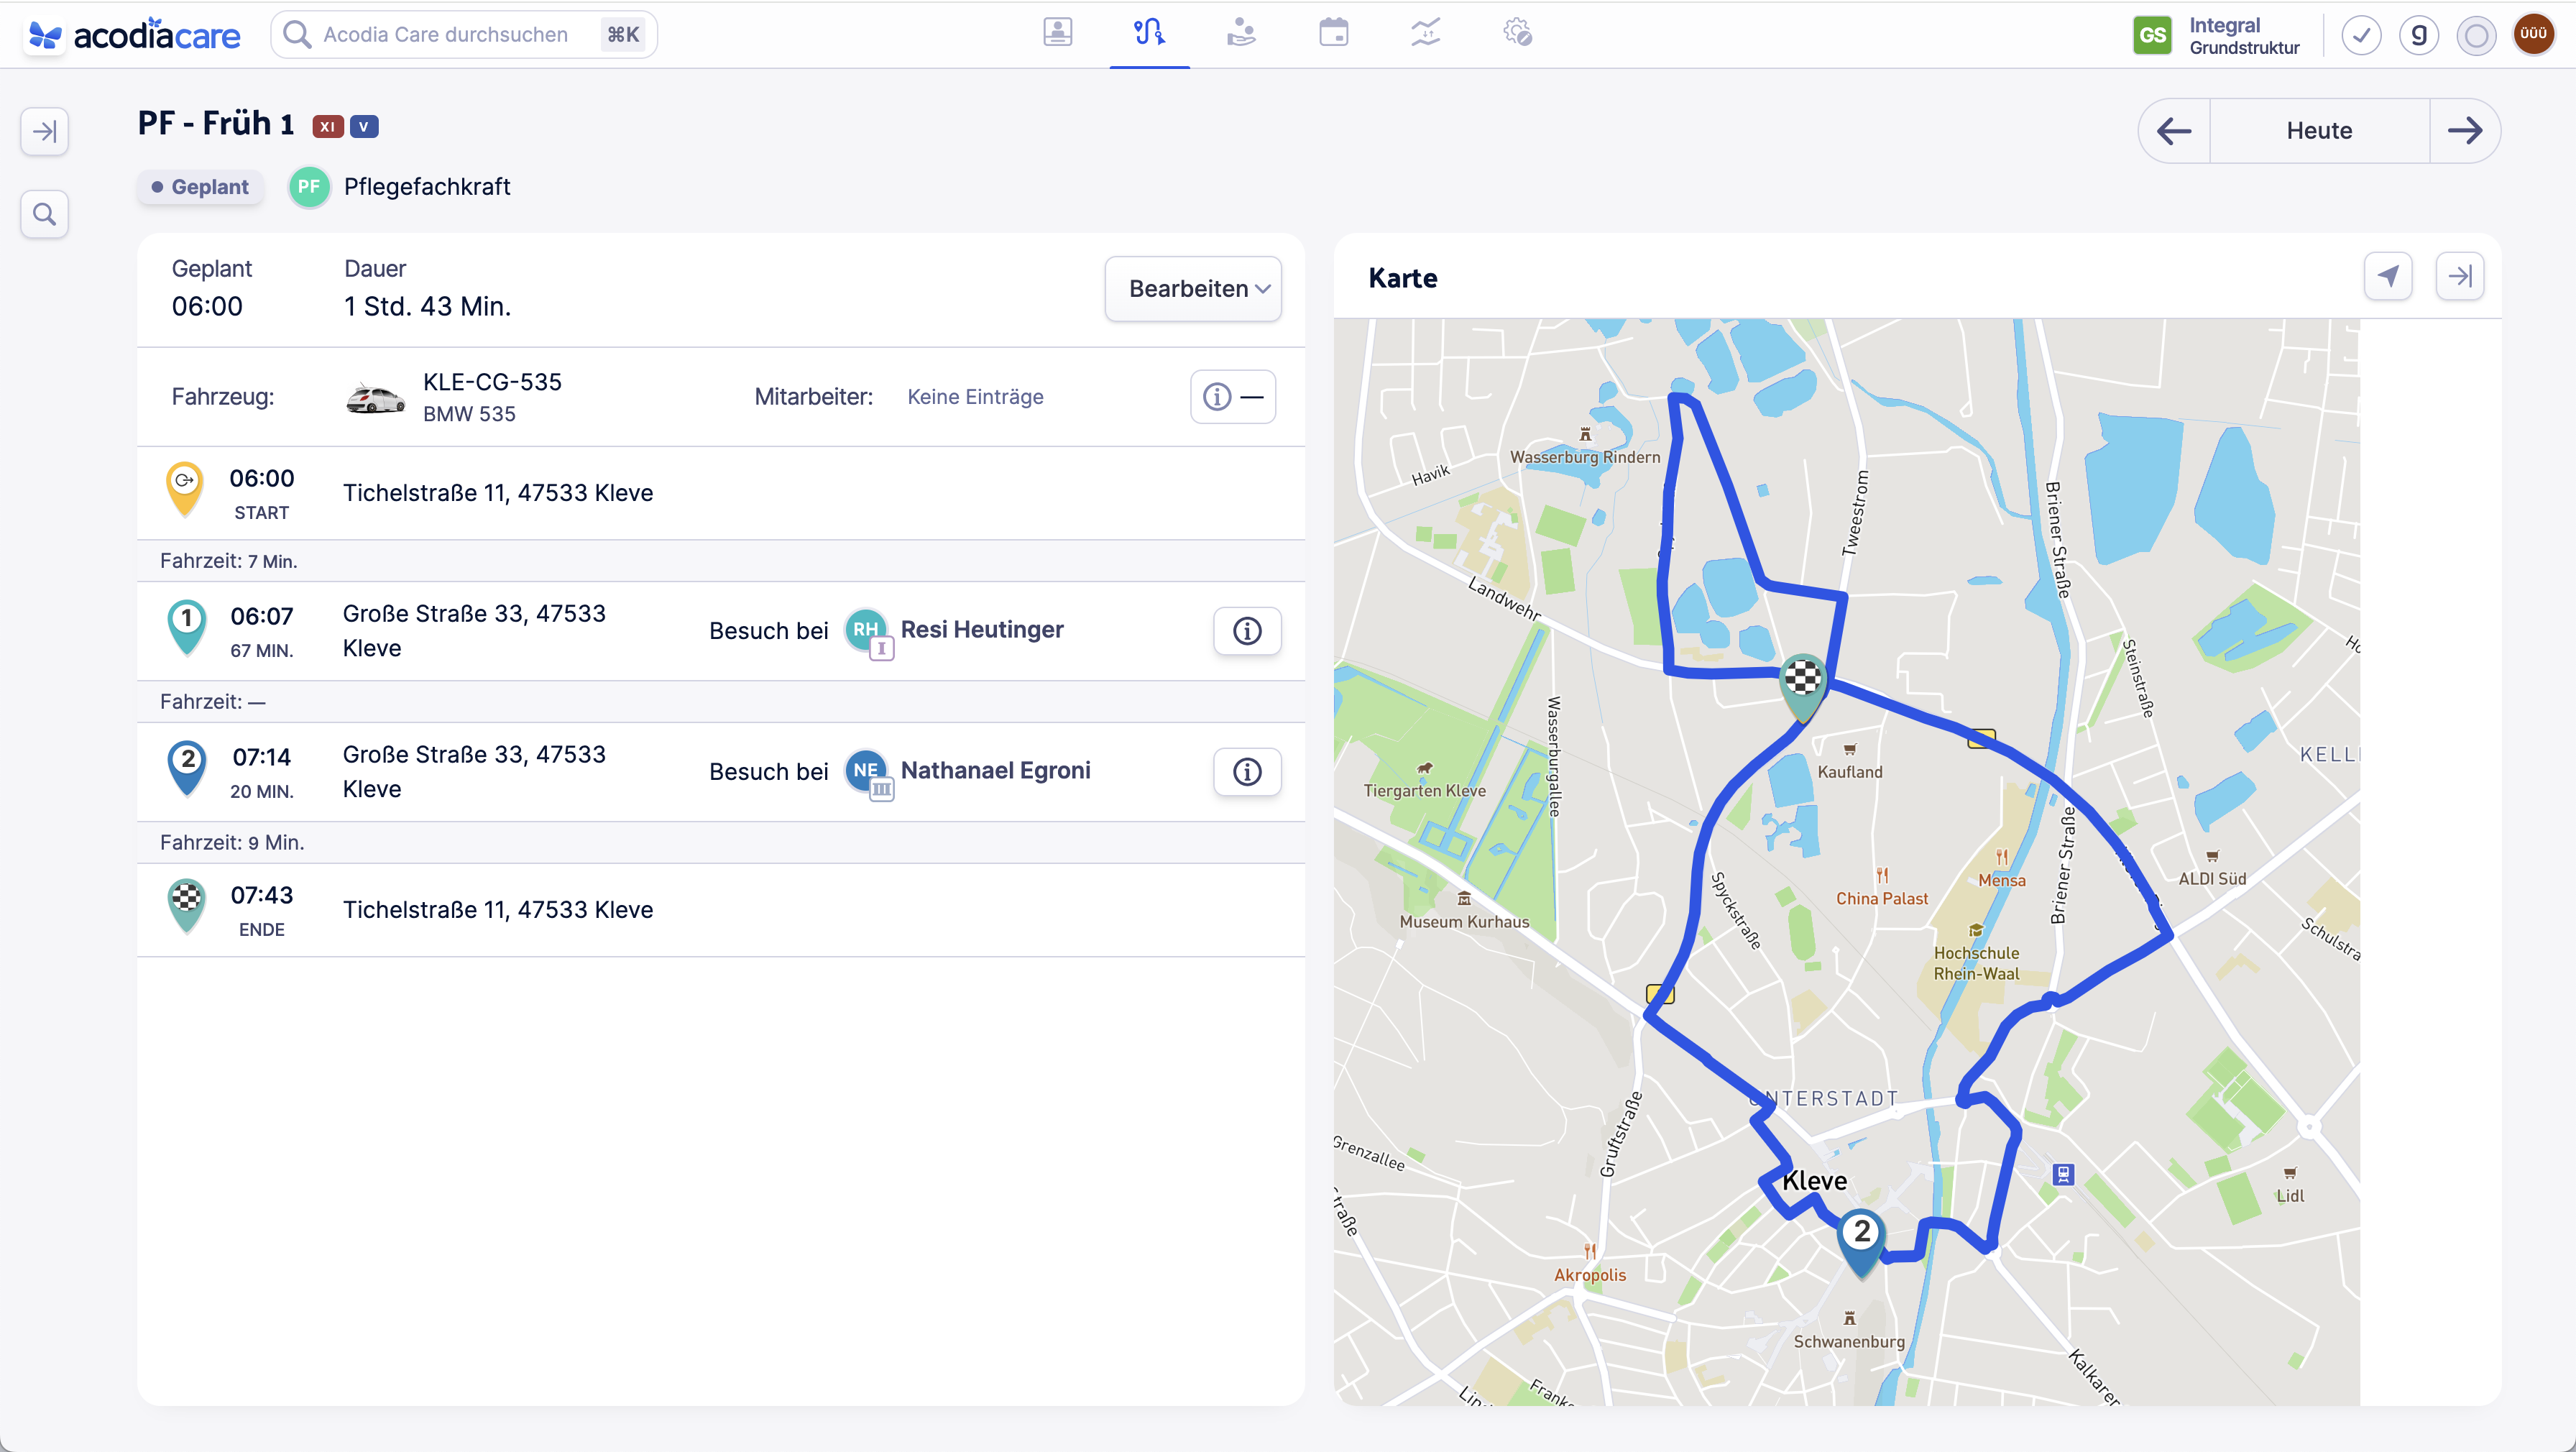Select the Geplant status label

point(200,186)
